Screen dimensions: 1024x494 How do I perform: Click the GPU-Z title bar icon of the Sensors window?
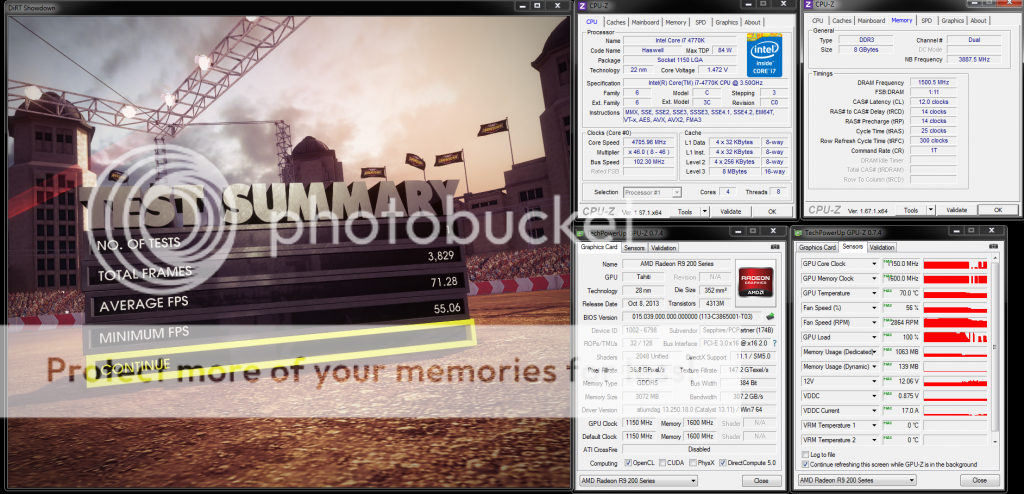[x=800, y=231]
